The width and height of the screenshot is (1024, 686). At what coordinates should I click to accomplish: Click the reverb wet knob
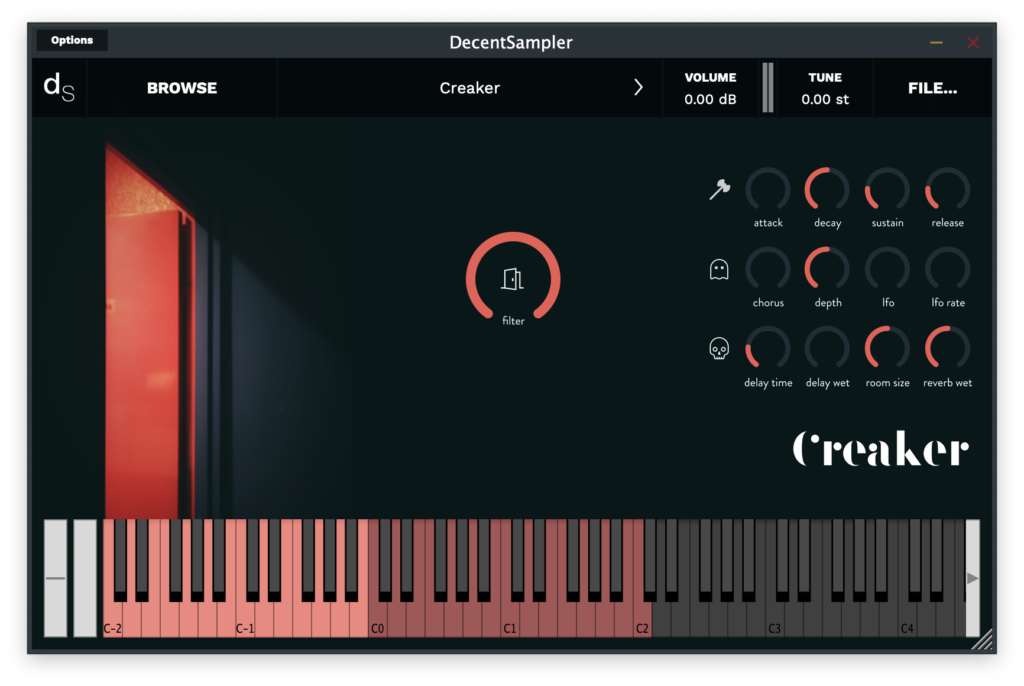pyautogui.click(x=948, y=350)
